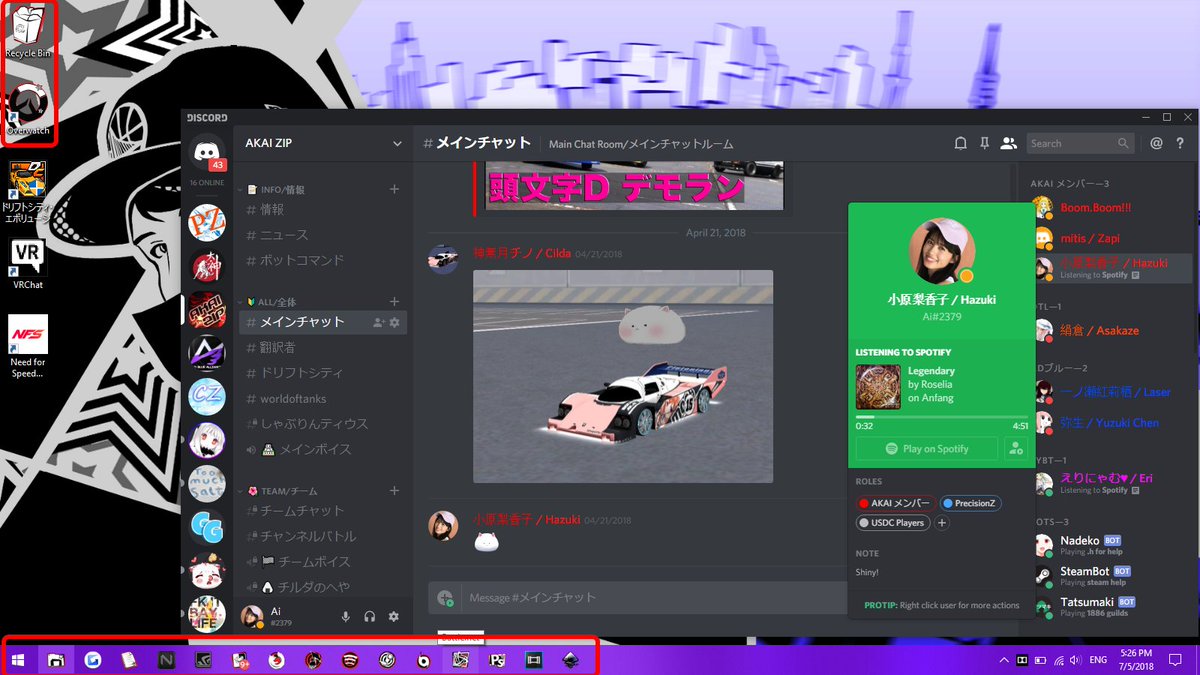Create channel in ALL/全体 category
The image size is (1200, 675).
394,301
